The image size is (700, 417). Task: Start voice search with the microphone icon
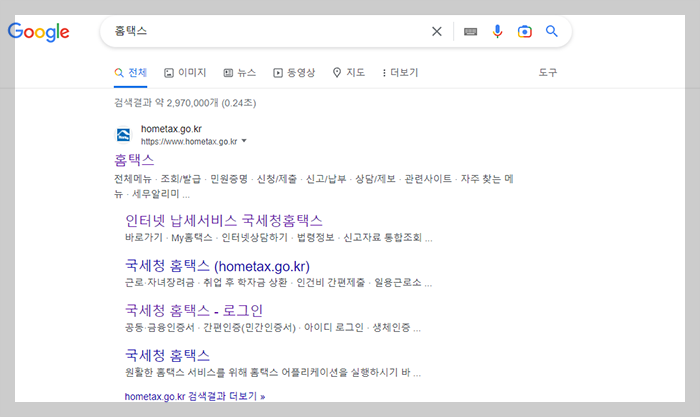[x=497, y=31]
